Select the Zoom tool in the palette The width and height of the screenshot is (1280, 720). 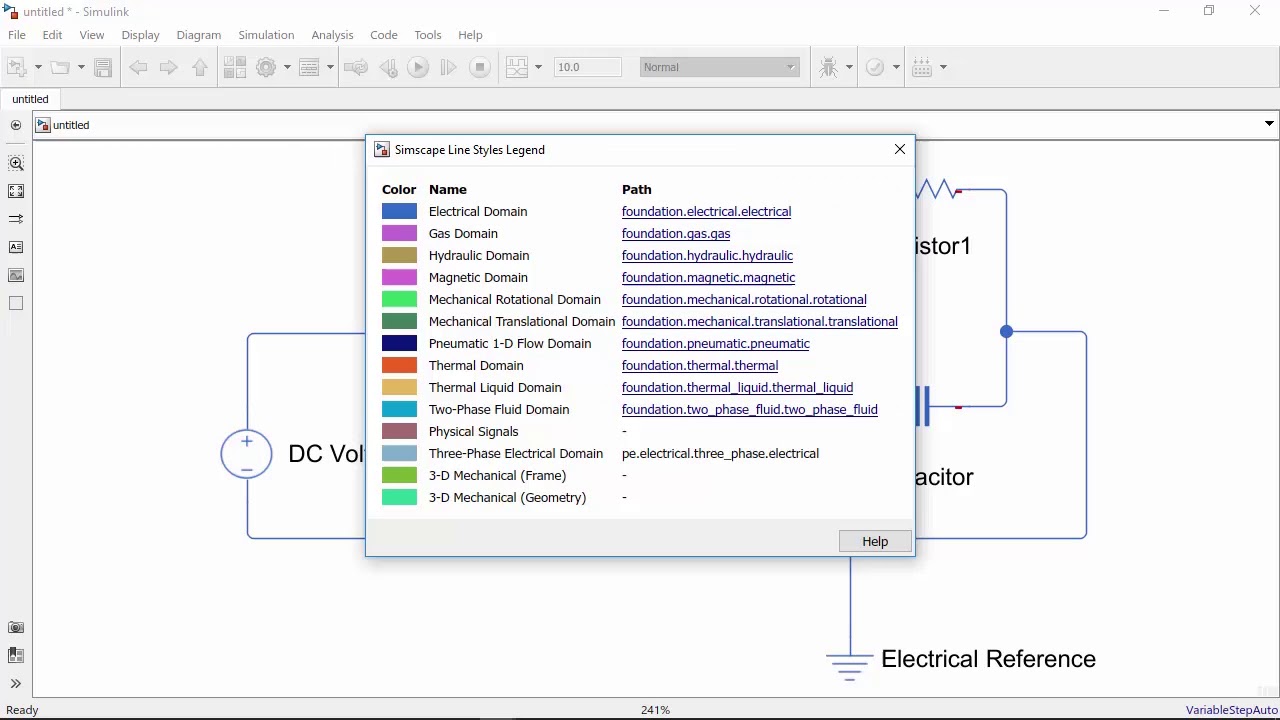coord(16,163)
